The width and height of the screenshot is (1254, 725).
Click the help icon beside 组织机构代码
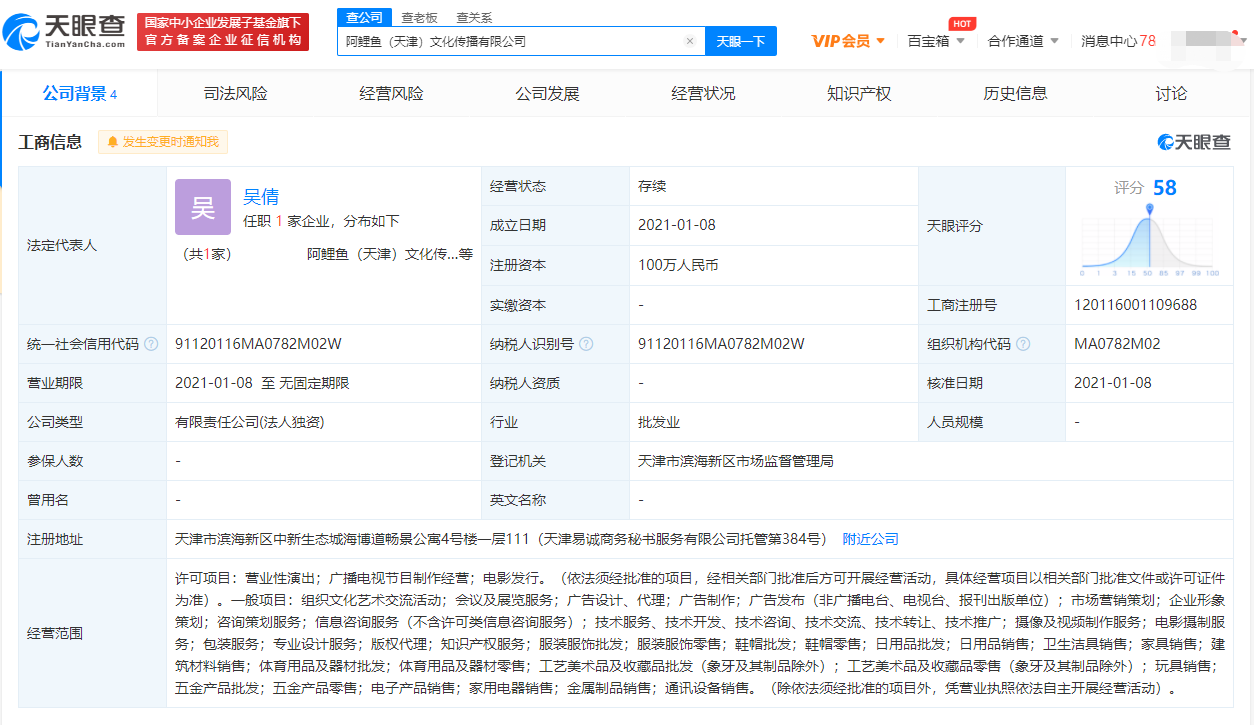pyautogui.click(x=1023, y=344)
